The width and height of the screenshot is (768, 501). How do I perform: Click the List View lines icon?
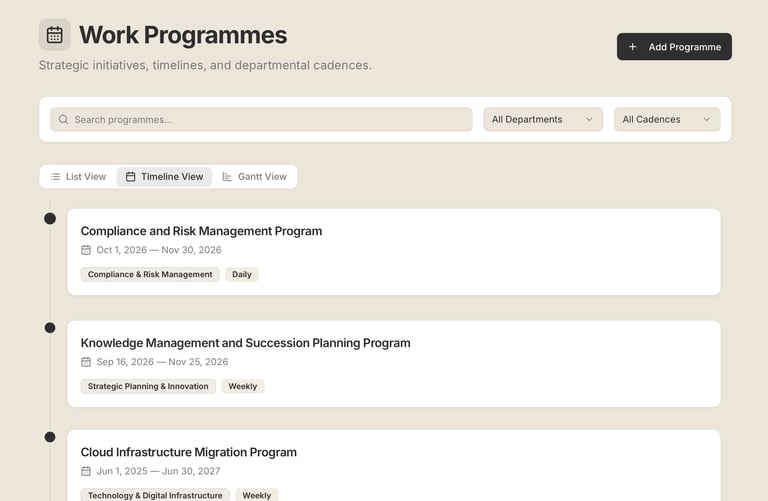click(x=56, y=177)
